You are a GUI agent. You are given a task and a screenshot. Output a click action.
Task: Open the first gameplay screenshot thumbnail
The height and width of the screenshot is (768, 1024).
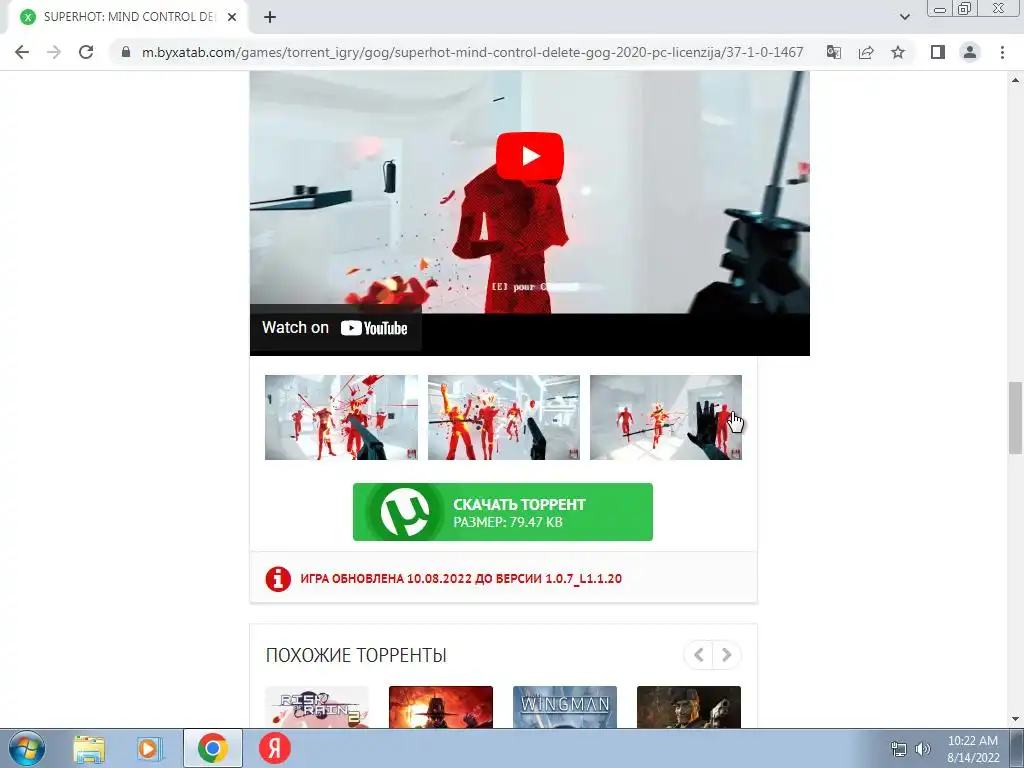(x=342, y=417)
